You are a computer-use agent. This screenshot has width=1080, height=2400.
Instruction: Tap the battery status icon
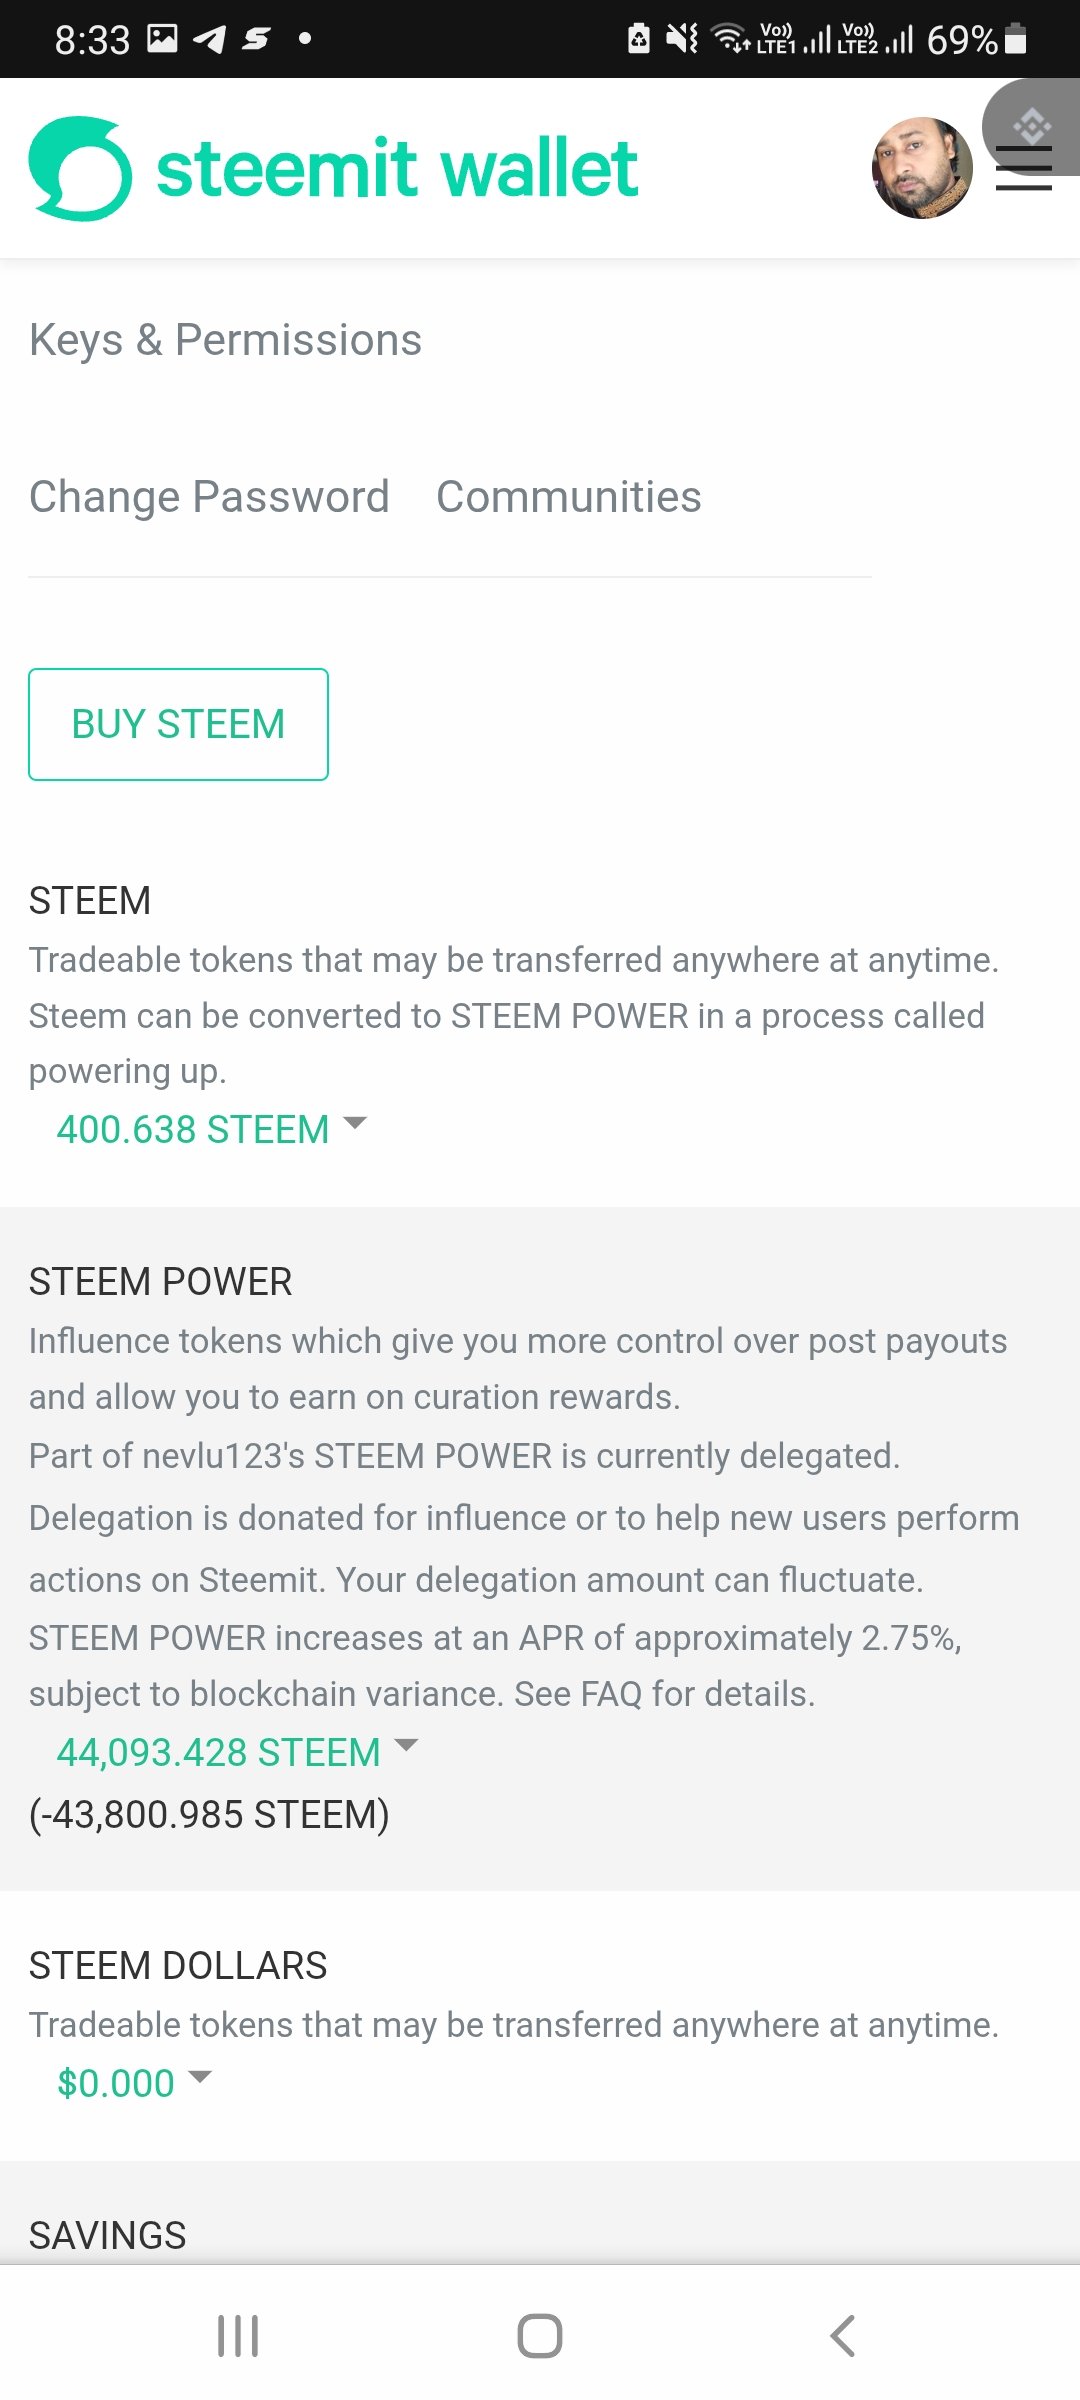1016,39
